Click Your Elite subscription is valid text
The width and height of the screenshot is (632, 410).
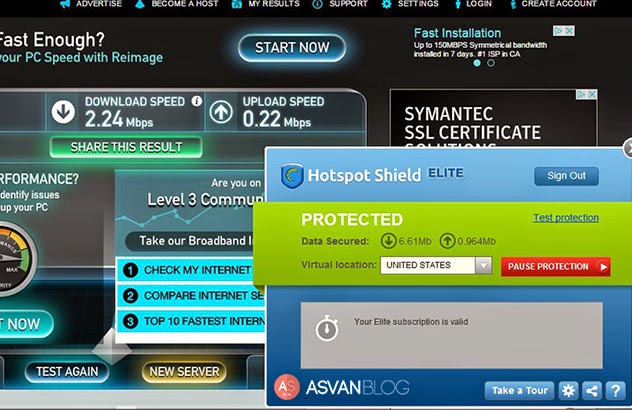click(411, 322)
